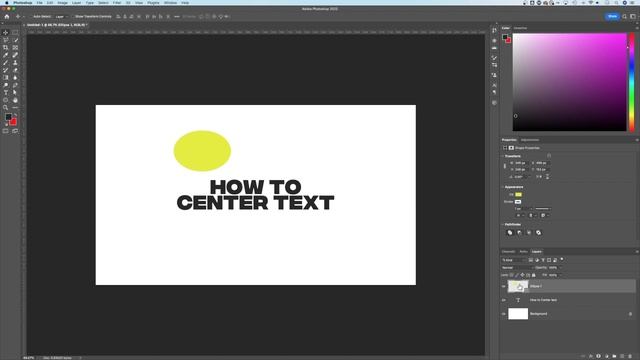The image size is (640, 360).
Task: Select the Zoom magnifier tool
Action: click(x=5, y=108)
